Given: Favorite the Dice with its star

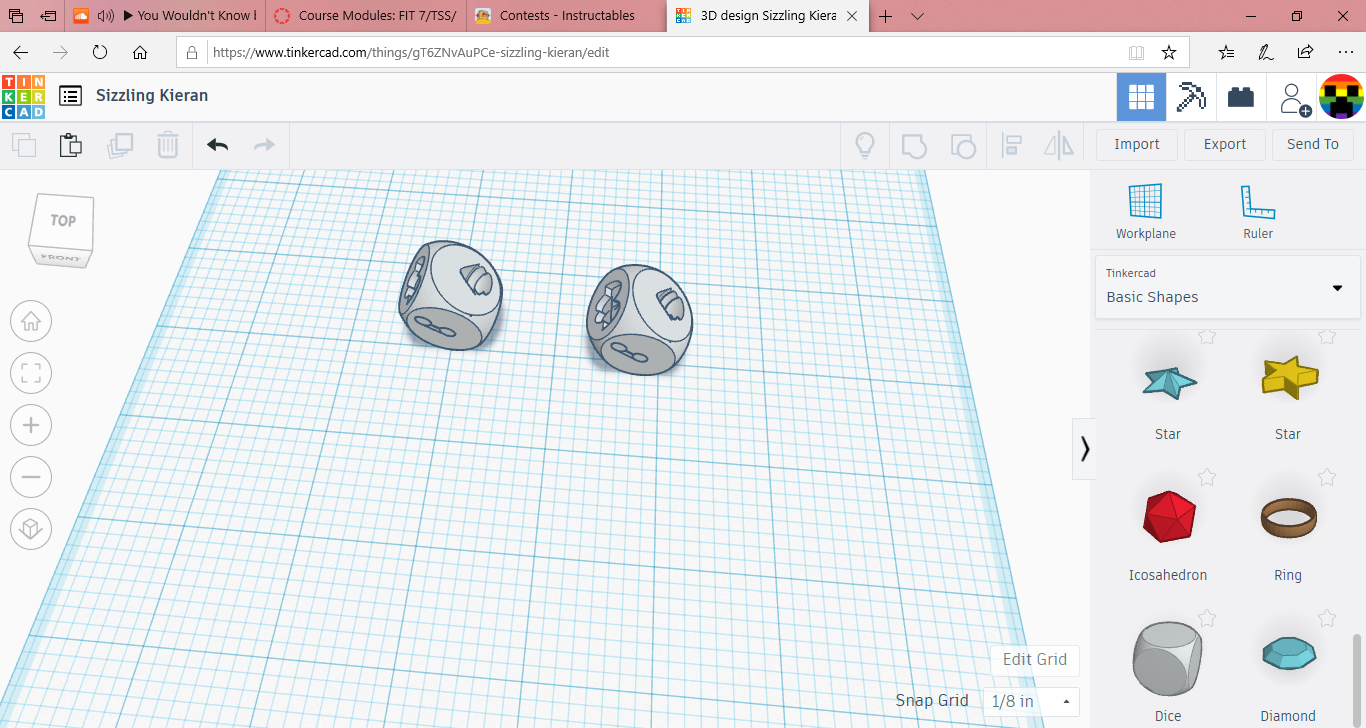Looking at the screenshot, I should click(1207, 618).
